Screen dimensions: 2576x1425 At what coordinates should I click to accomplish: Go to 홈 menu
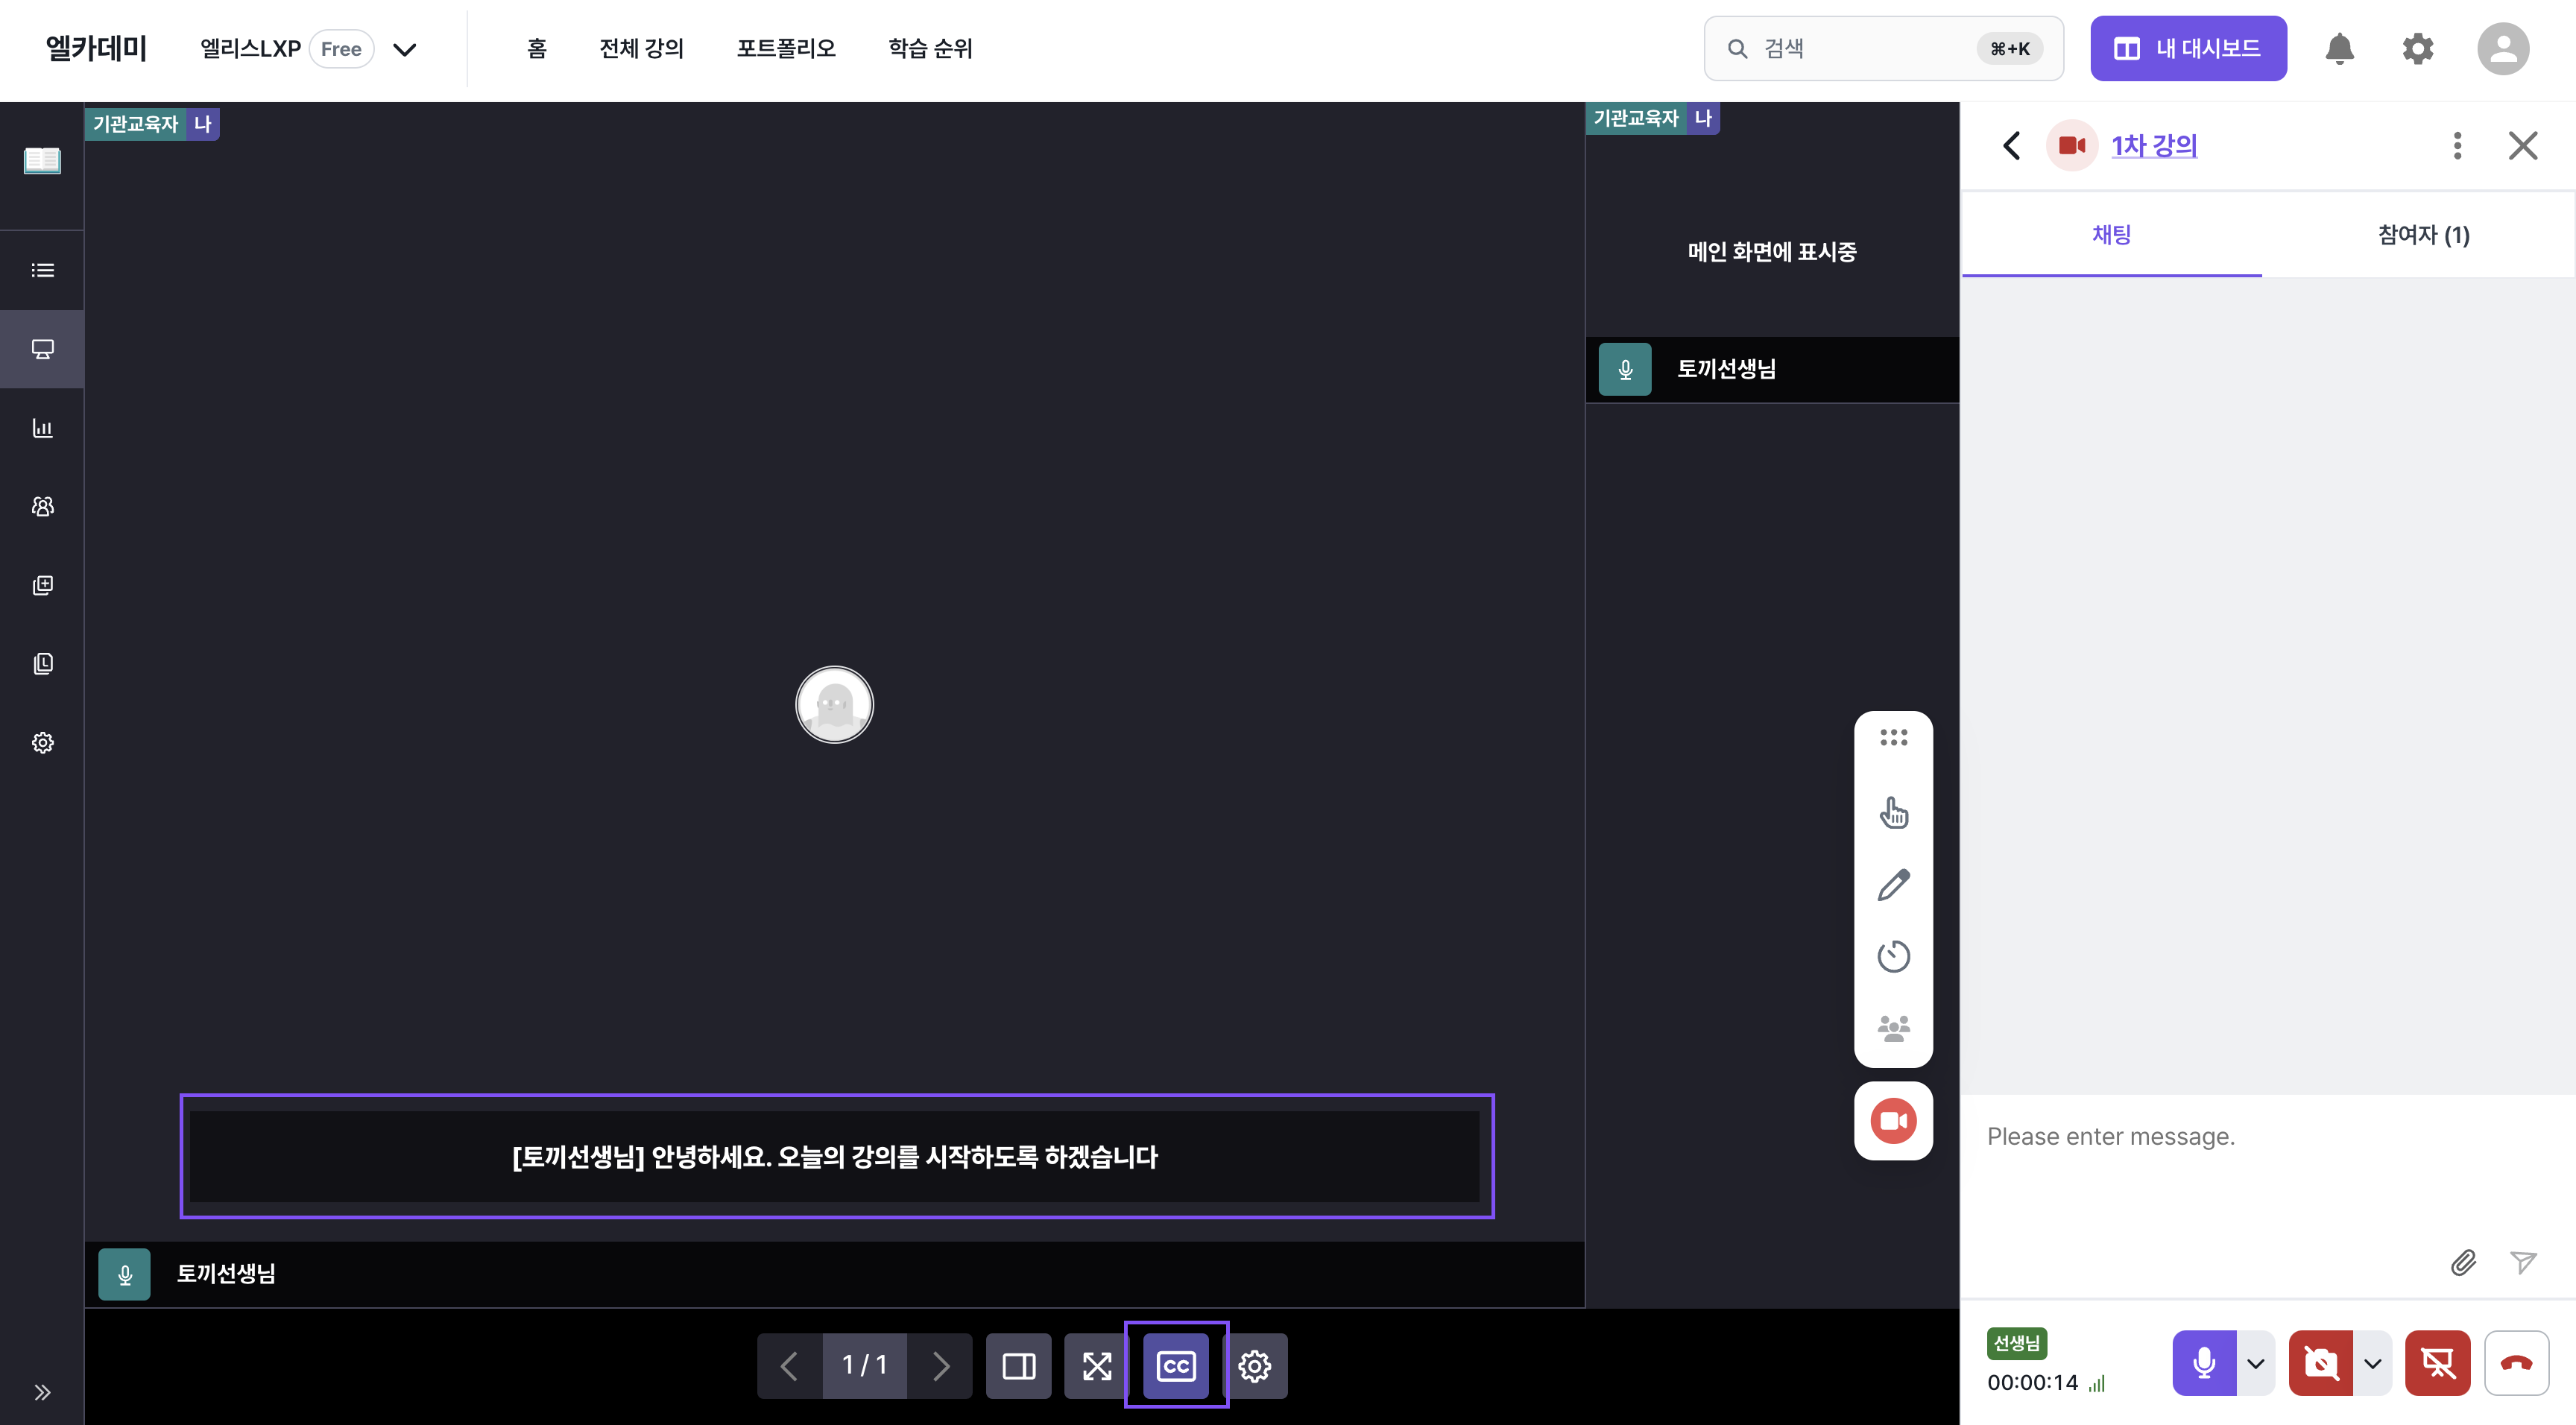coord(537,48)
